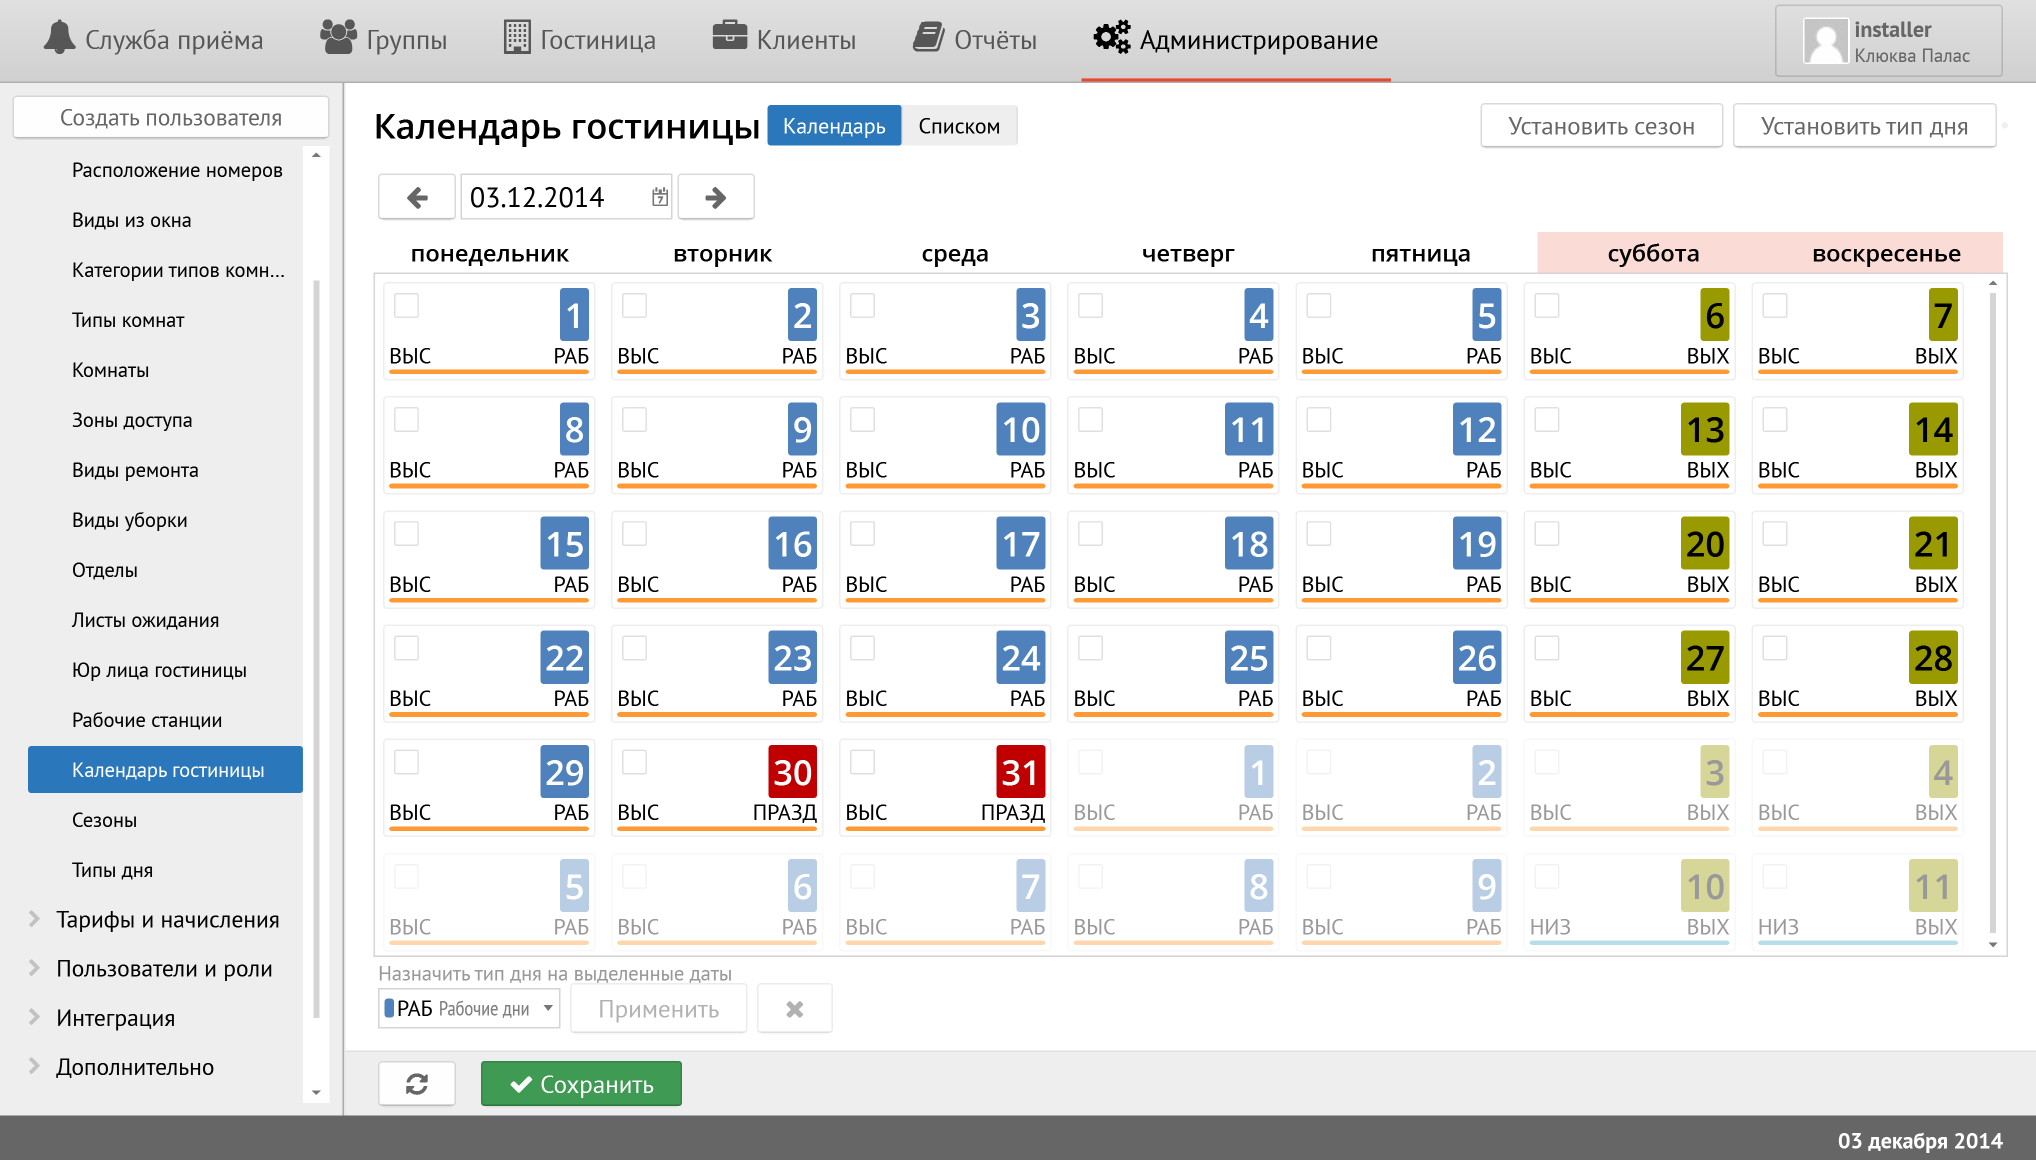Click the refresh icon button
The image size is (2036, 1160).
click(x=417, y=1084)
